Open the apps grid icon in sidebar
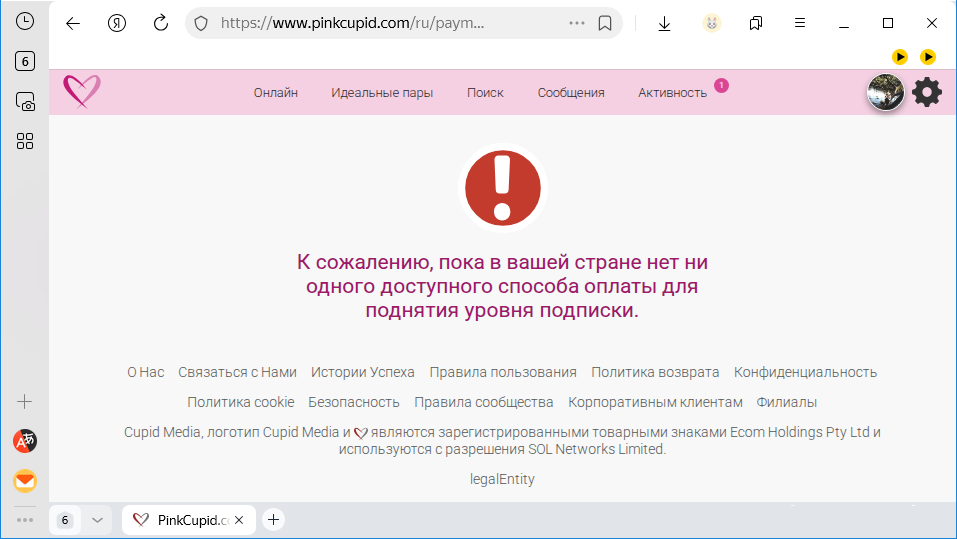Image resolution: width=957 pixels, height=539 pixels. (x=24, y=141)
